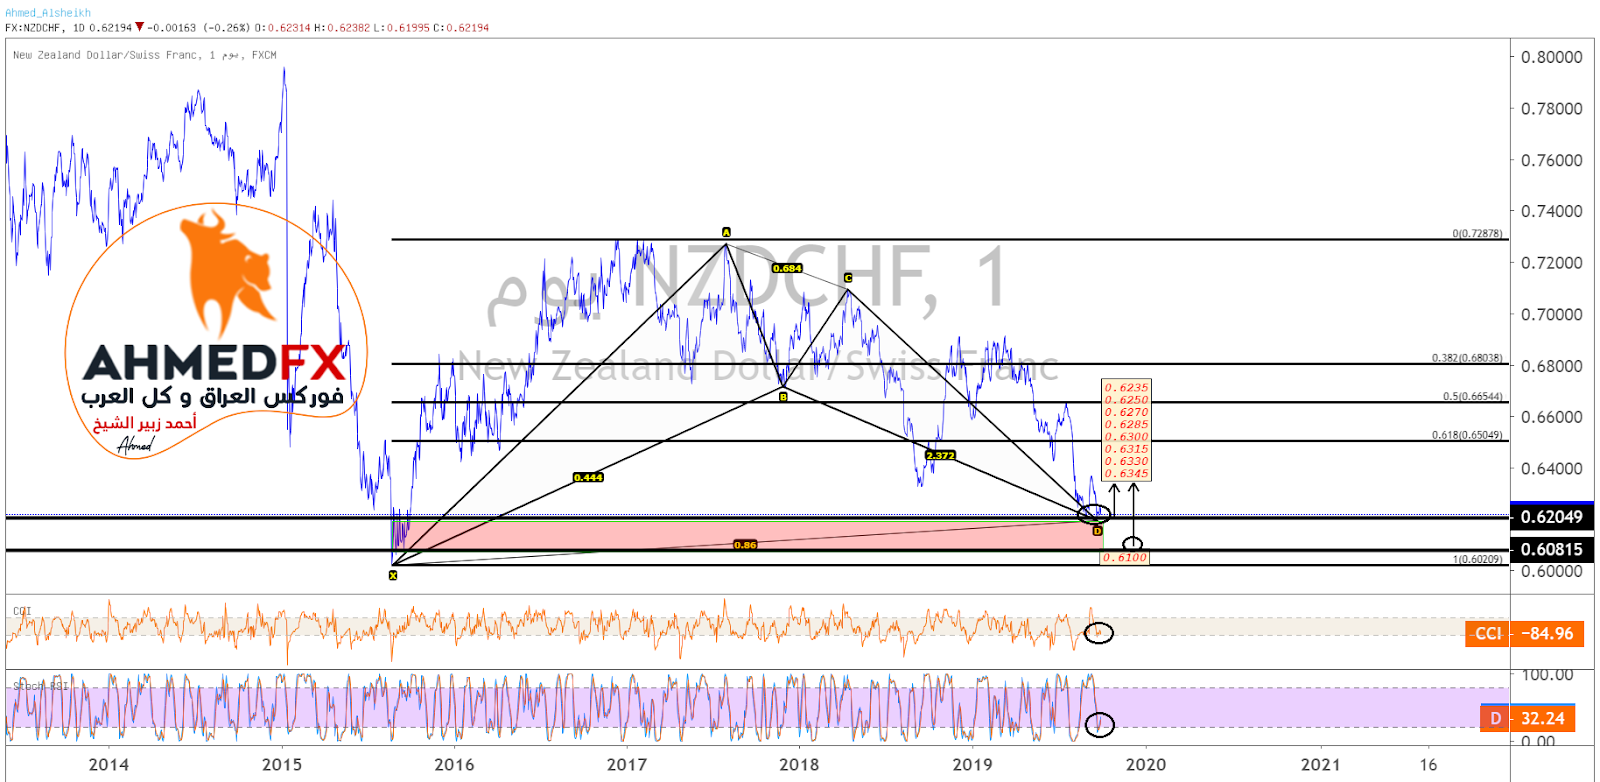Click the 2016 label on time axis
1600x782 pixels.
(454, 765)
